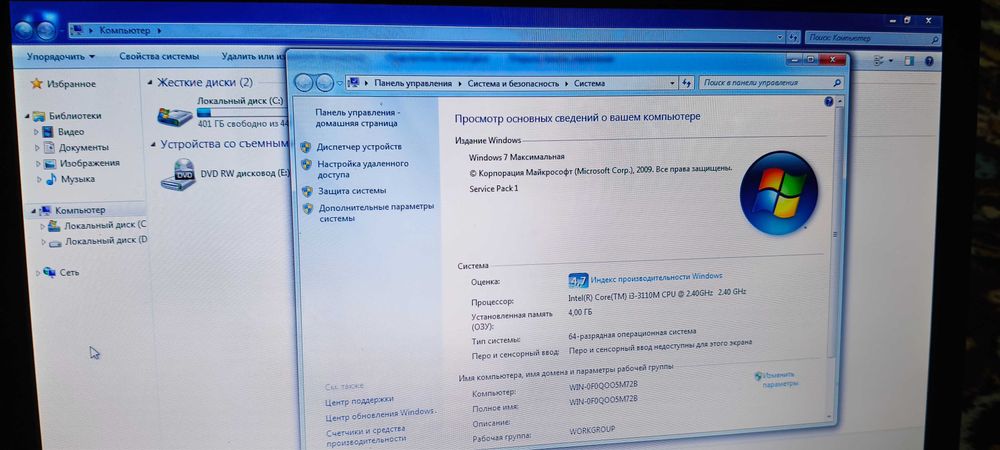This screenshot has height=450, width=1000.
Task: Click Индекс производительности Windows link
Action: point(656,277)
